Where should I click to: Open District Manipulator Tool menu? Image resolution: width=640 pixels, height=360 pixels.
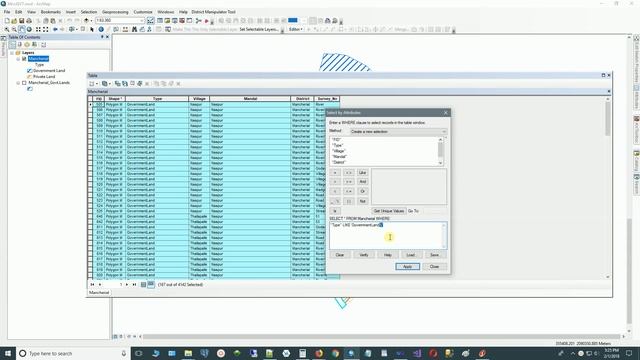pyautogui.click(x=213, y=12)
